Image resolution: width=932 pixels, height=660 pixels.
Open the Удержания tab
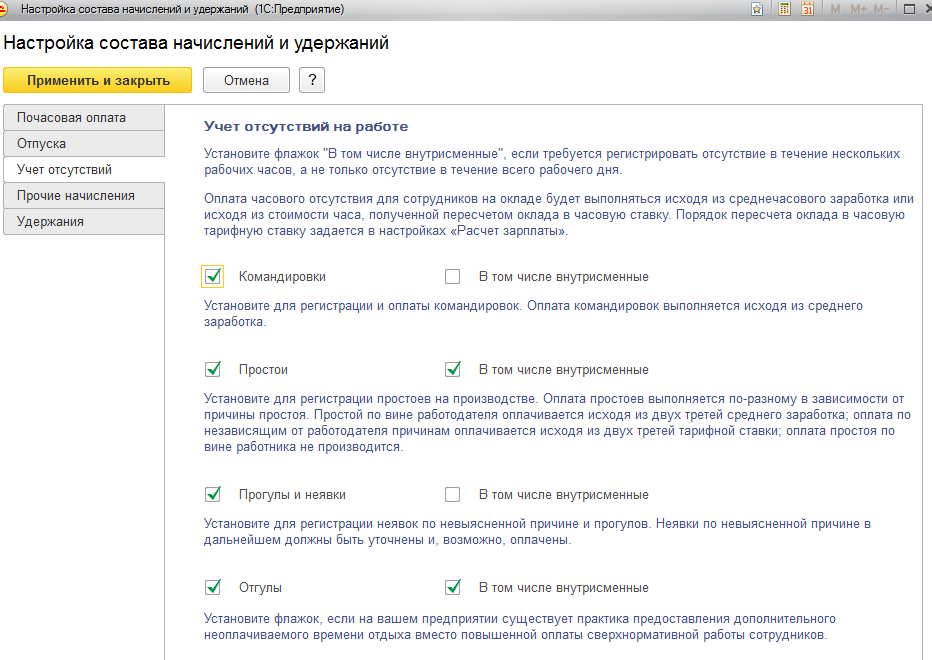click(84, 222)
